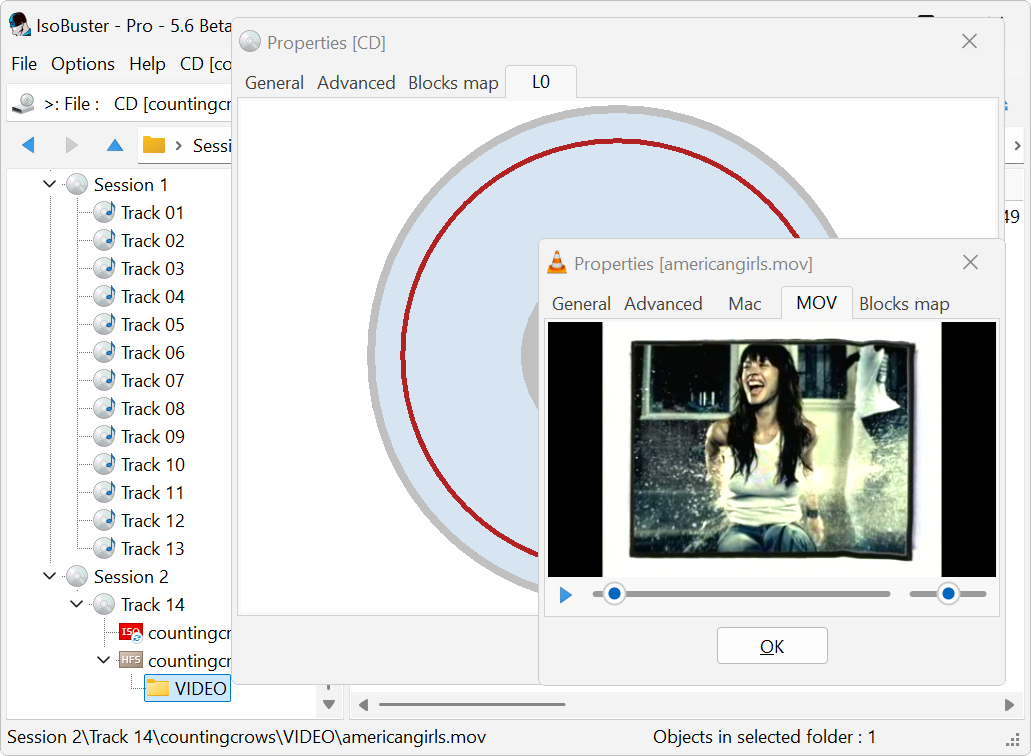This screenshot has height=756, width=1031.
Task: Play the americangirls.mov video preview
Action: pos(565,595)
